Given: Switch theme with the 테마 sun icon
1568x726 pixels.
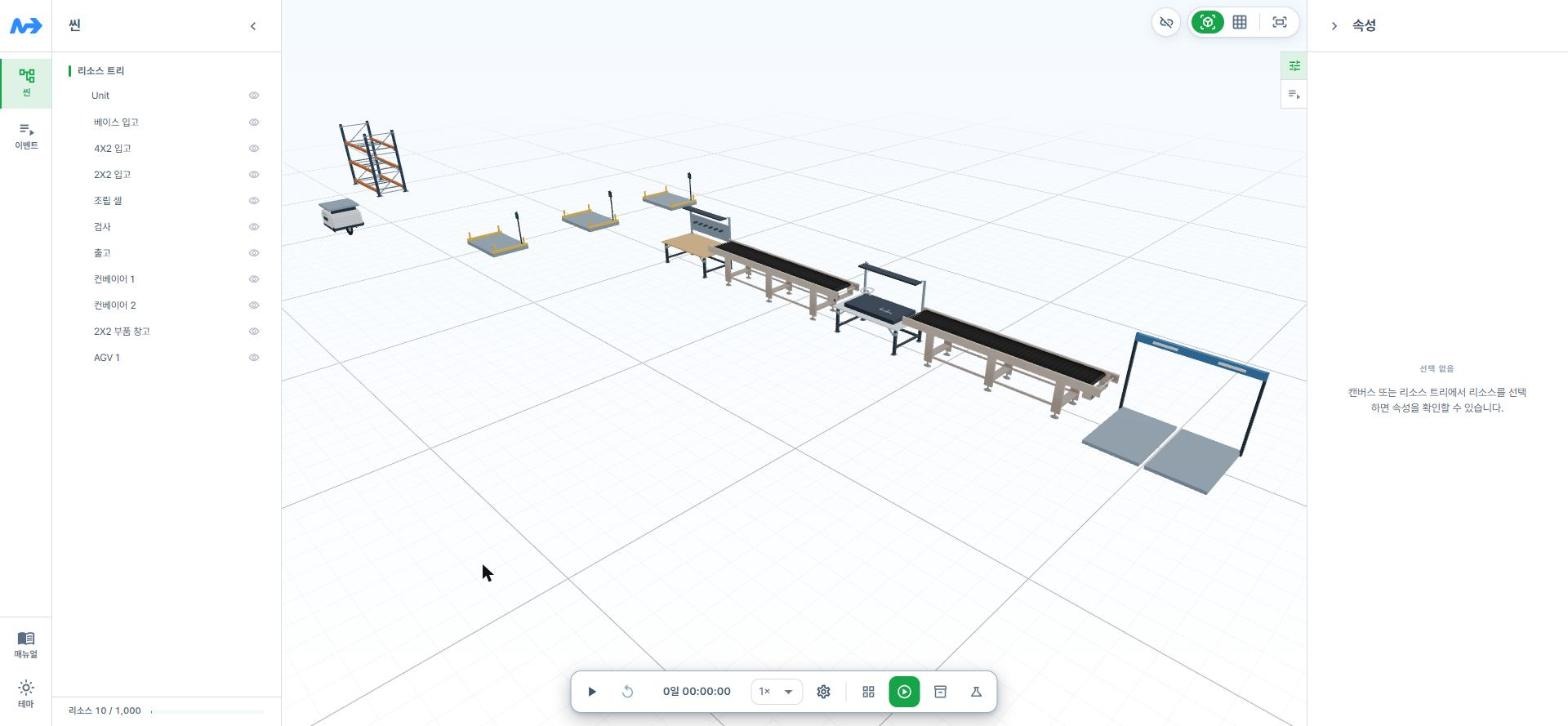Looking at the screenshot, I should [26, 694].
